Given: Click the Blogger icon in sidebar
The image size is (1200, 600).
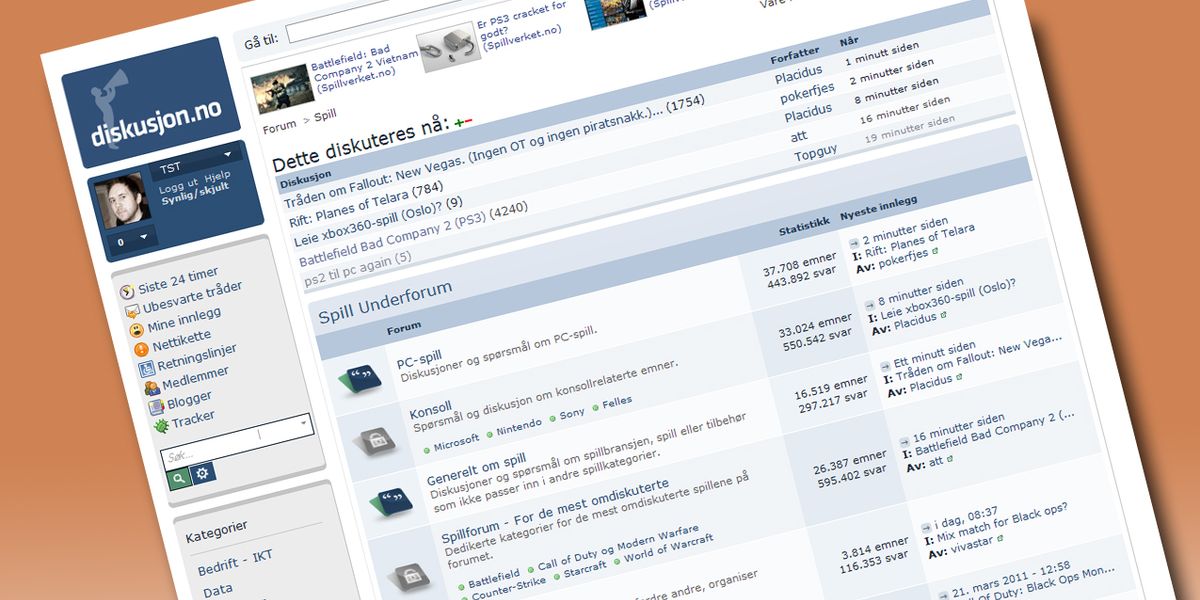Looking at the screenshot, I should [x=155, y=408].
